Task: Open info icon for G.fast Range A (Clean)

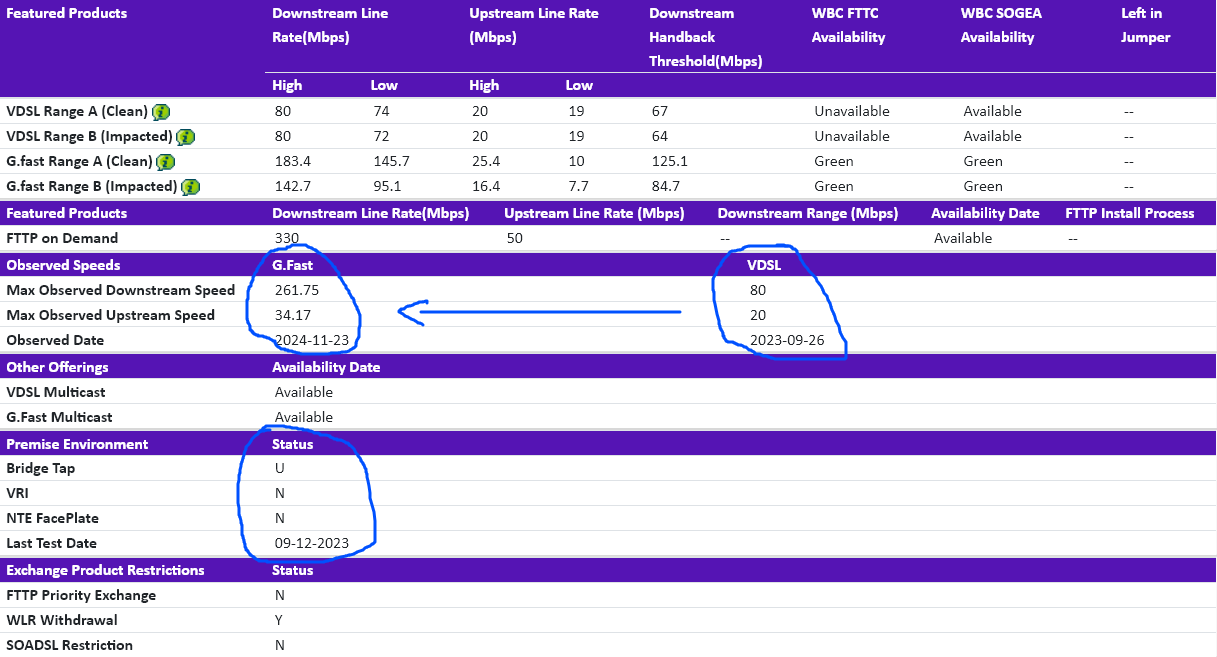Action: coord(166,162)
